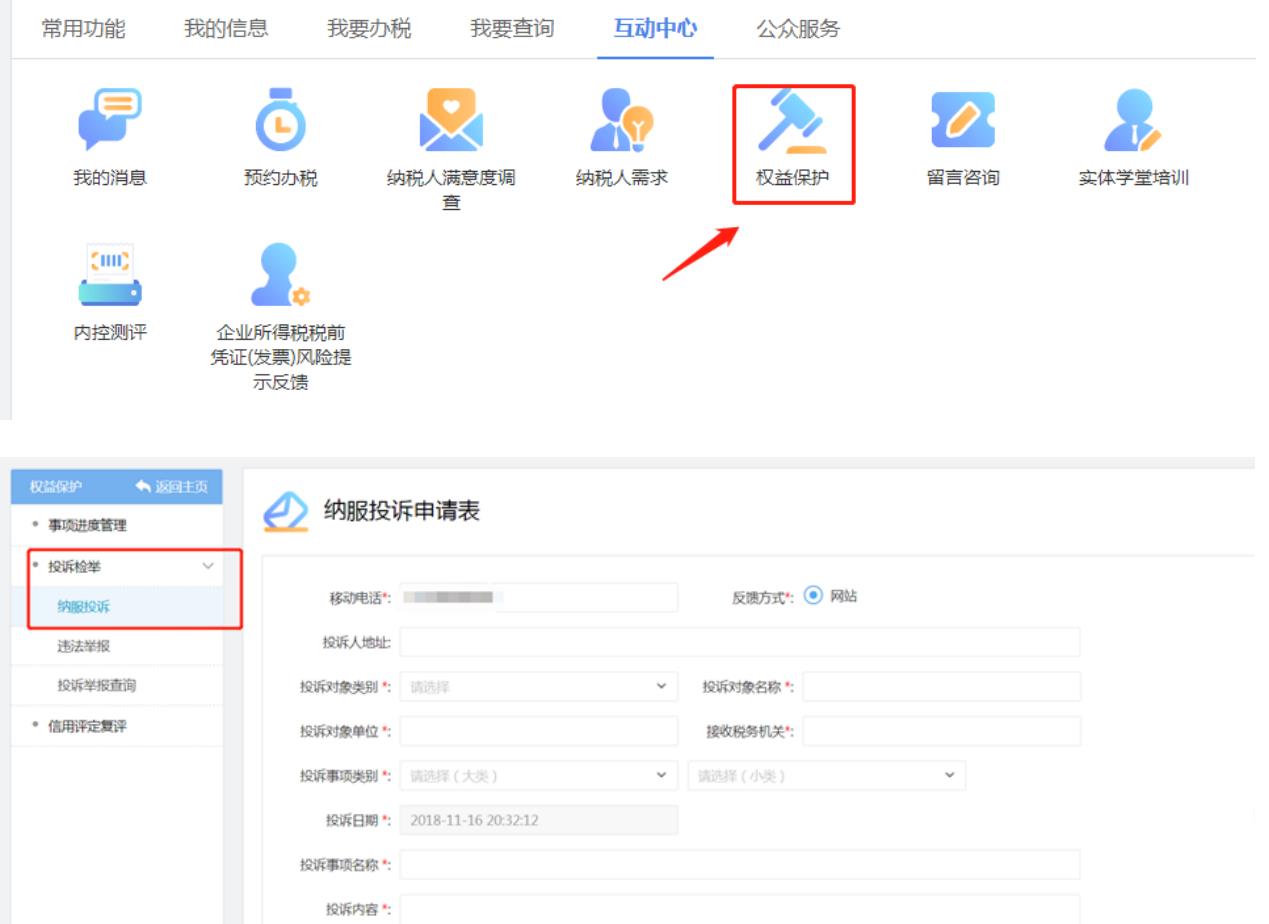
Task: Click the 留言咨询 pencil icon
Action: point(962,120)
